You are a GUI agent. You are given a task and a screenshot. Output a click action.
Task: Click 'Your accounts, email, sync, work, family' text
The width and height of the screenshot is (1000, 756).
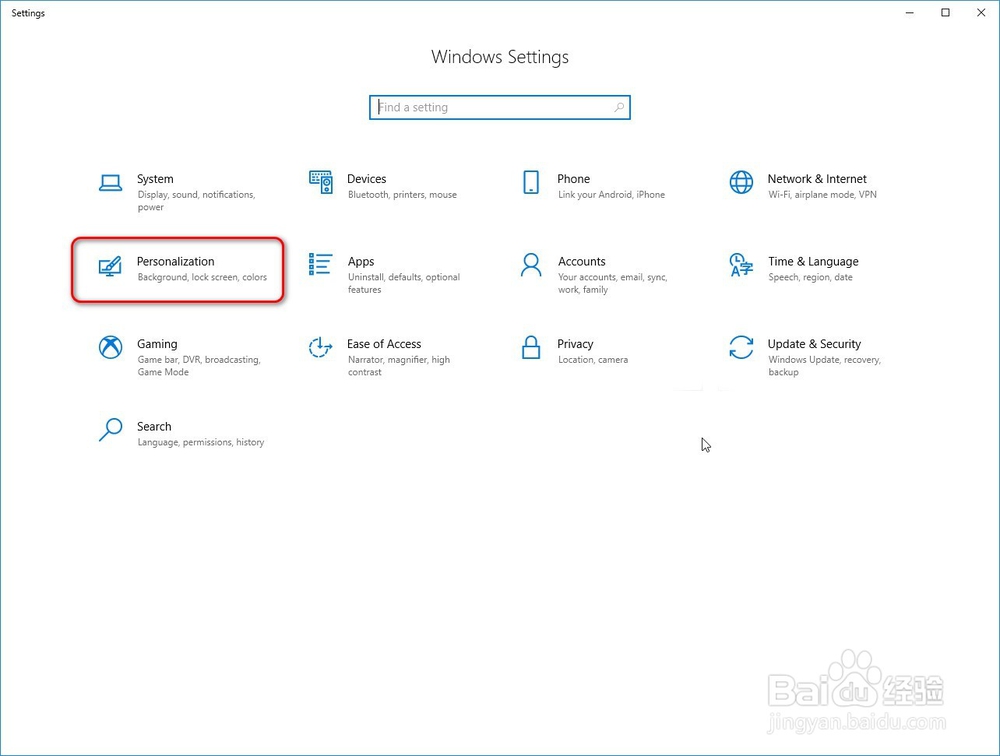click(612, 283)
